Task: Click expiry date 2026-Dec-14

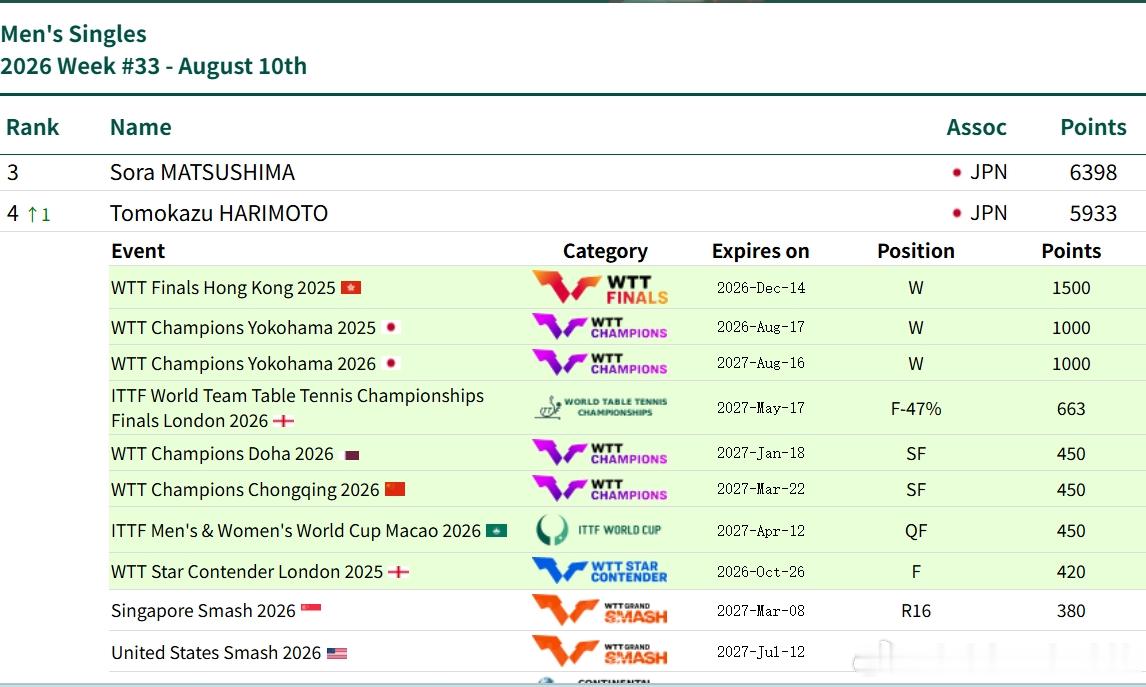Action: pos(761,288)
